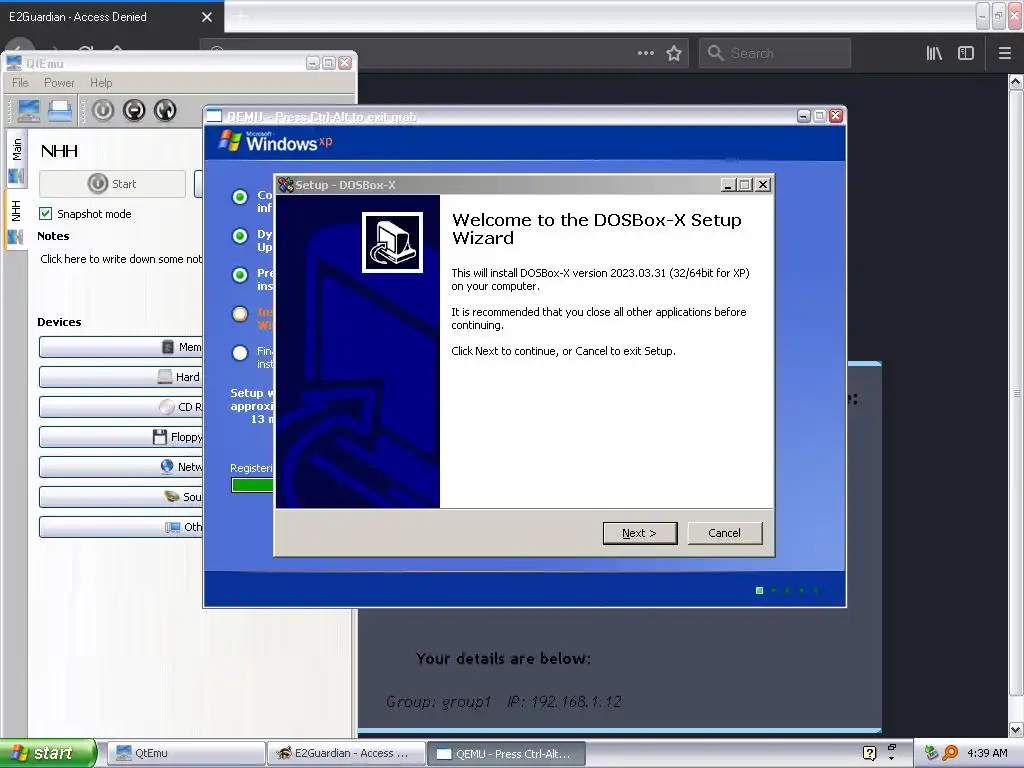Open the browser hamburger menu
Viewport: 1024px width, 768px height.
(1005, 53)
